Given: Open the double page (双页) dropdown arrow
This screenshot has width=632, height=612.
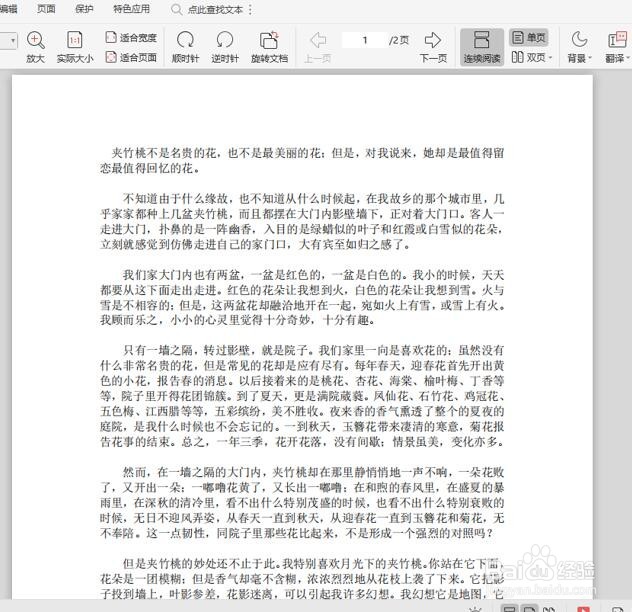Looking at the screenshot, I should click(x=550, y=58).
